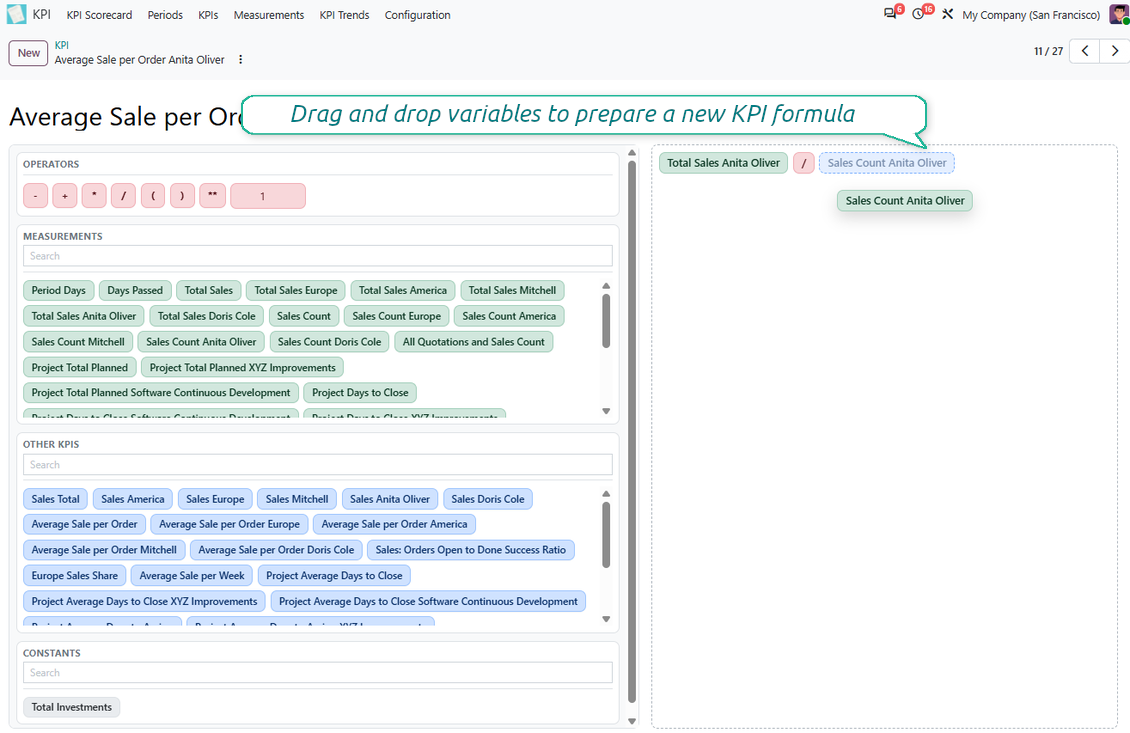Open the activities clock icon

tap(918, 14)
